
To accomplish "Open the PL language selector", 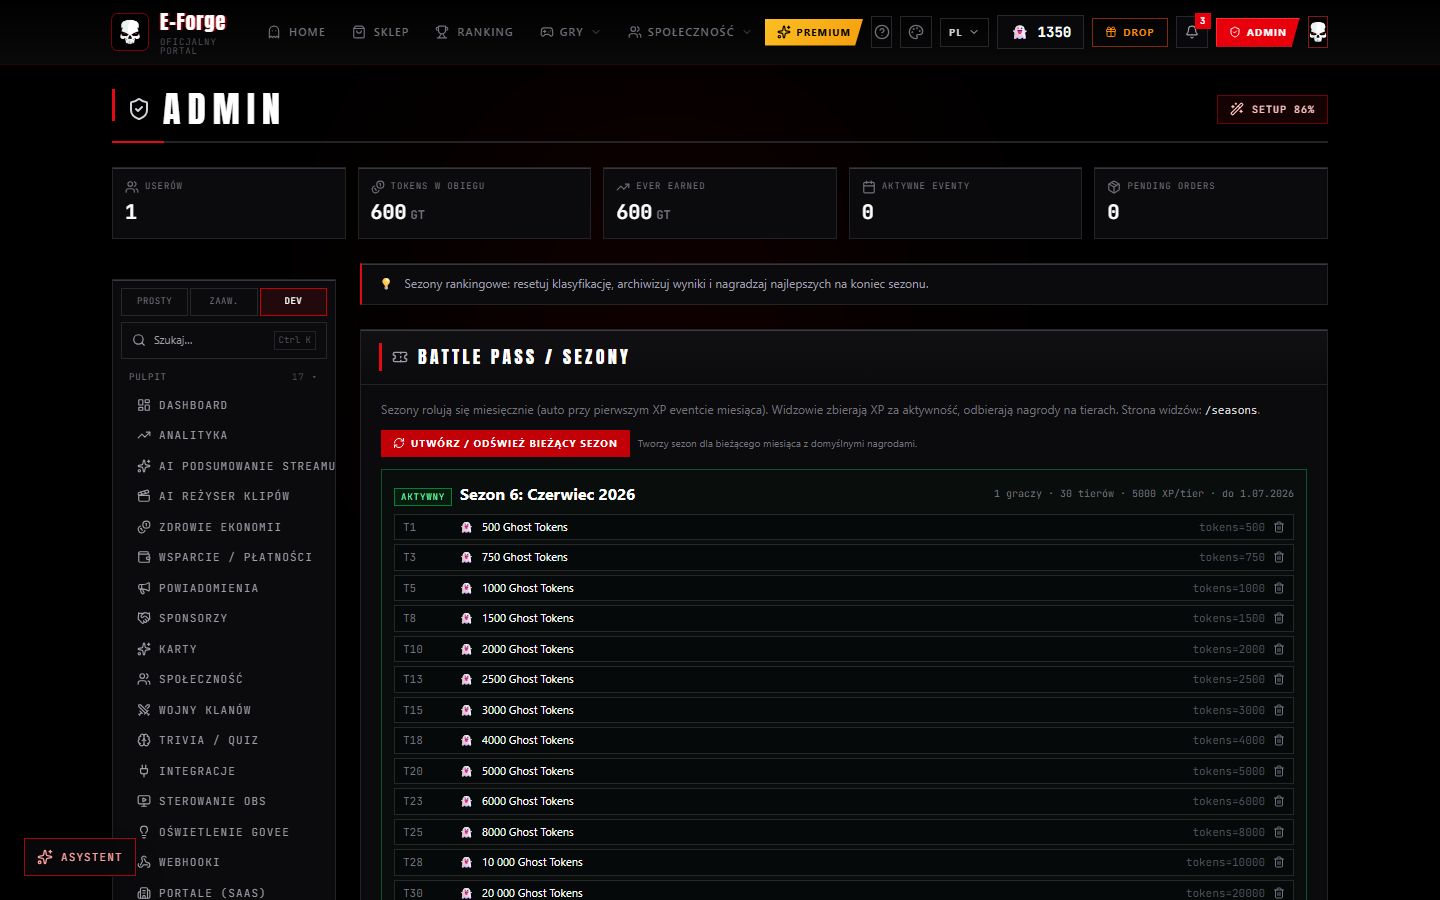I will pos(964,32).
